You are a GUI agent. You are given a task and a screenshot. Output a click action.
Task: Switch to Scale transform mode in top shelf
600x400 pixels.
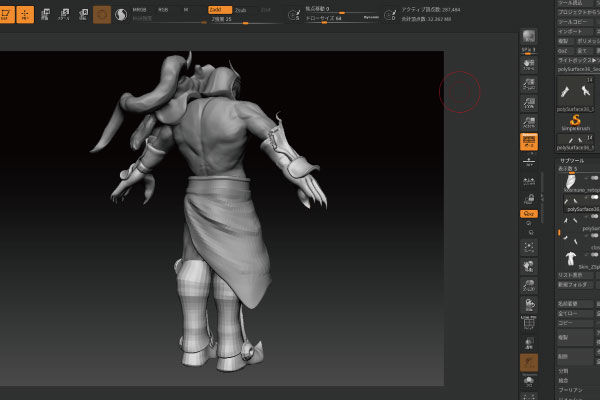pos(64,15)
